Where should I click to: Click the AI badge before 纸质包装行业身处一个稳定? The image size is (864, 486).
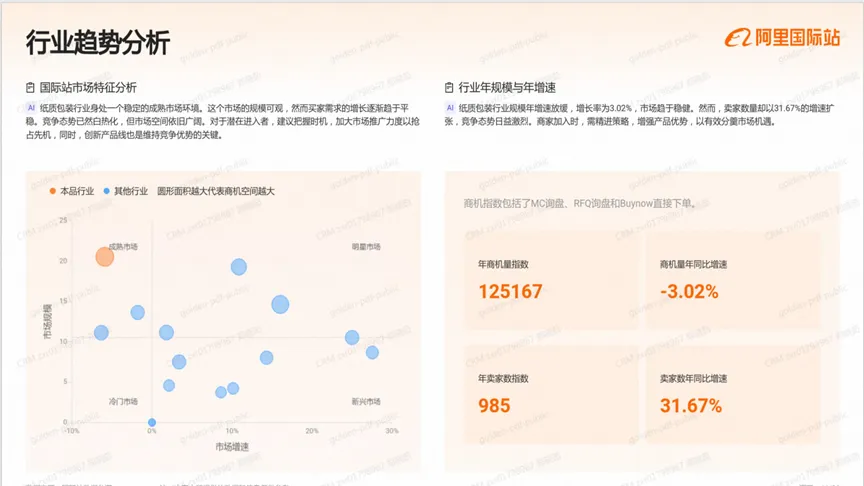point(31,108)
